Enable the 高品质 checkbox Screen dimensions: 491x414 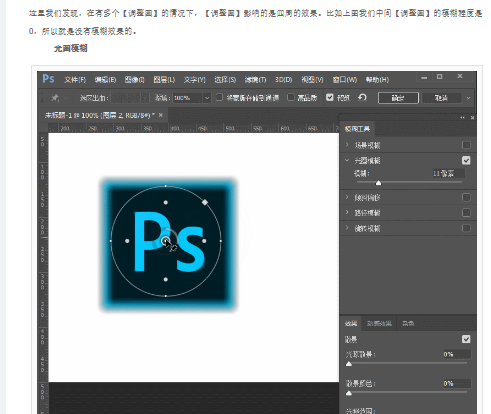coord(291,97)
